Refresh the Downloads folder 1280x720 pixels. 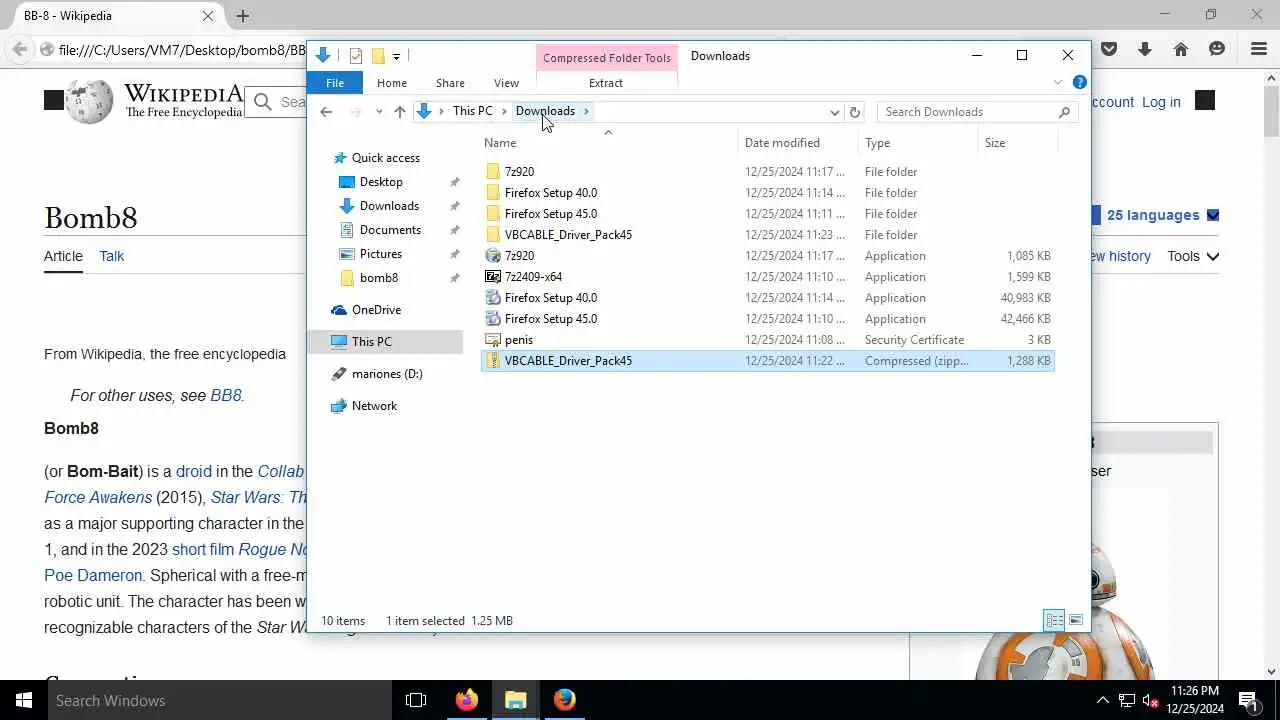click(x=855, y=112)
